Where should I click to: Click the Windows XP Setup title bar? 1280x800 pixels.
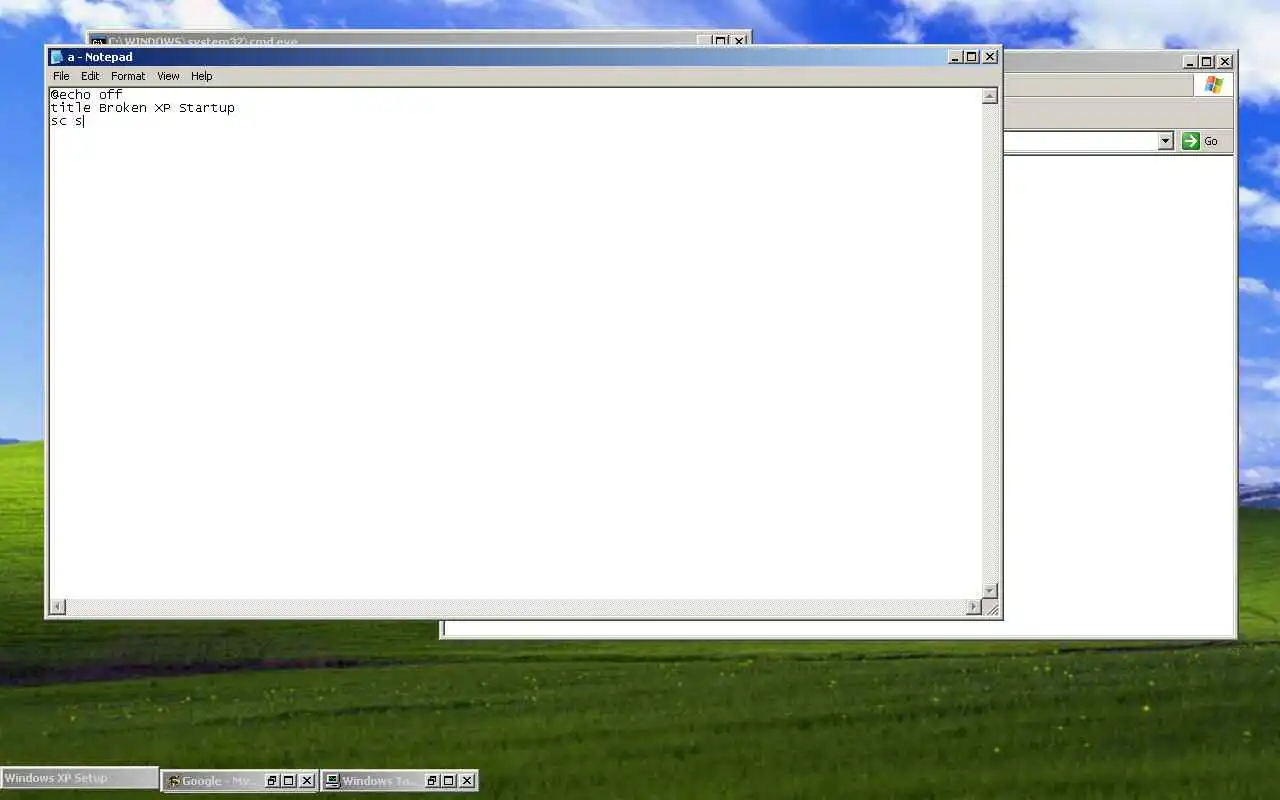tap(79, 778)
